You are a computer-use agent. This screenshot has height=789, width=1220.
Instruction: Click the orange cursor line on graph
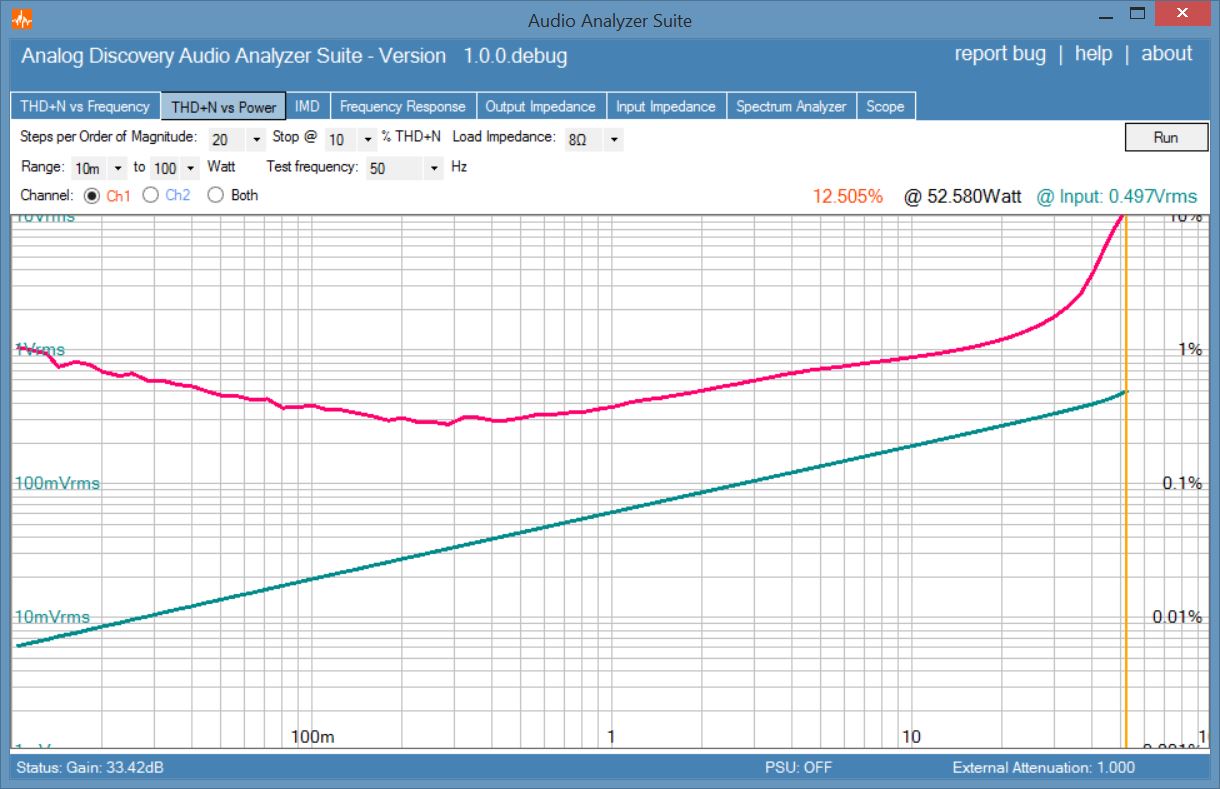pos(1127,480)
